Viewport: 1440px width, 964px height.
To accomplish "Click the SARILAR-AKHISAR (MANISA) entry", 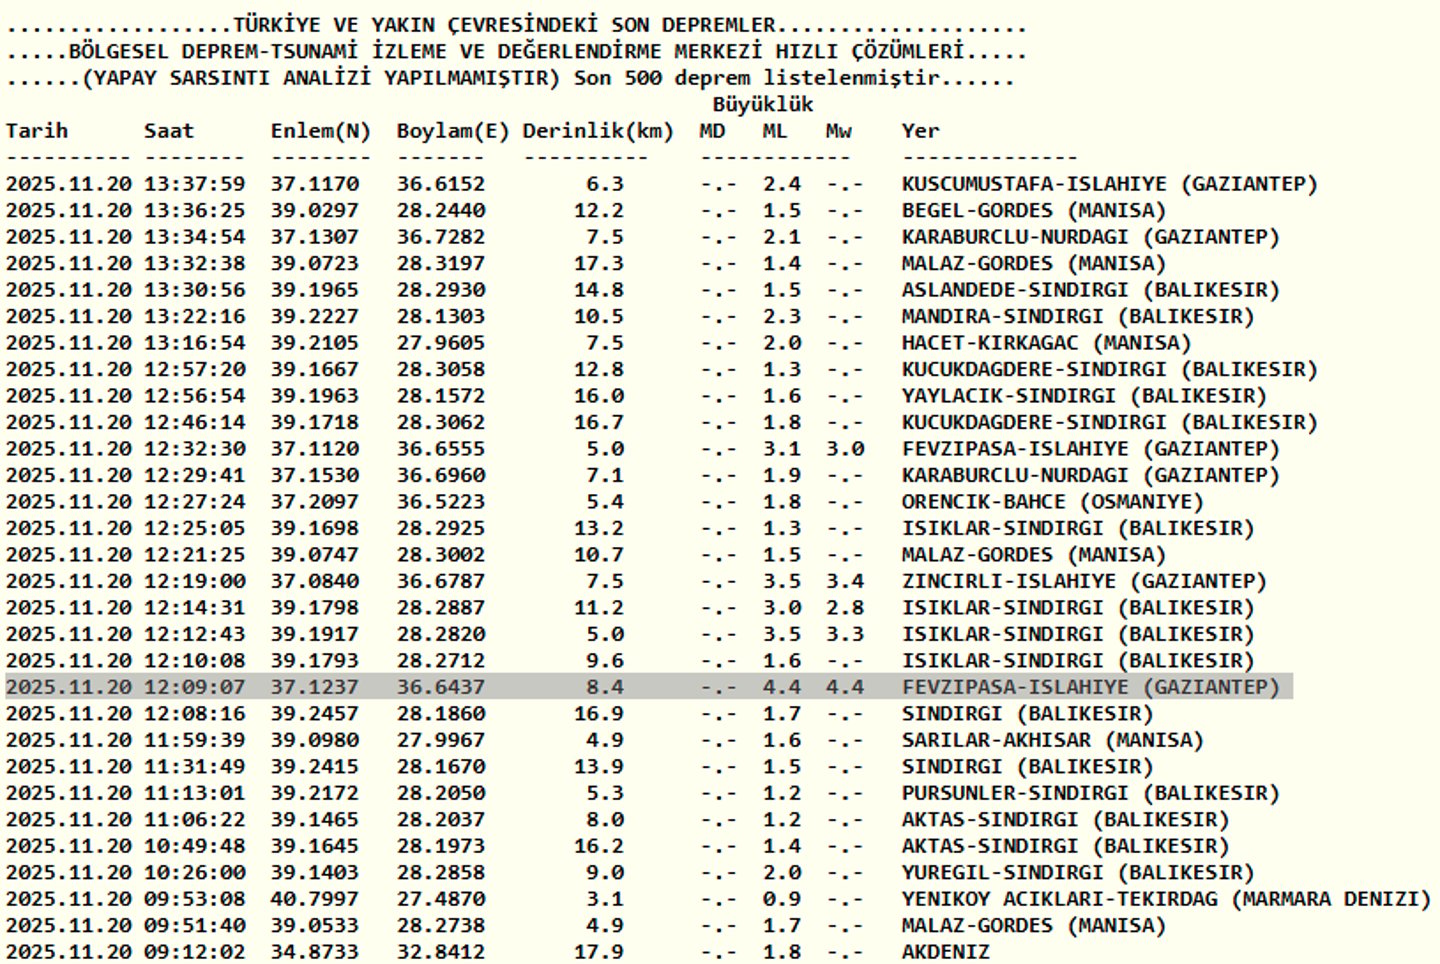I will pyautogui.click(x=1052, y=740).
